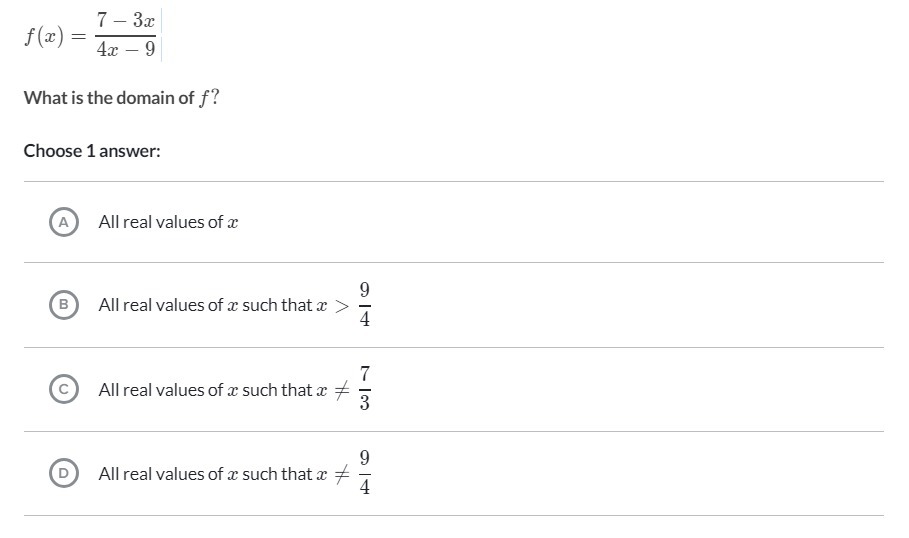Click the italic x in option A

pyautogui.click(x=232, y=223)
